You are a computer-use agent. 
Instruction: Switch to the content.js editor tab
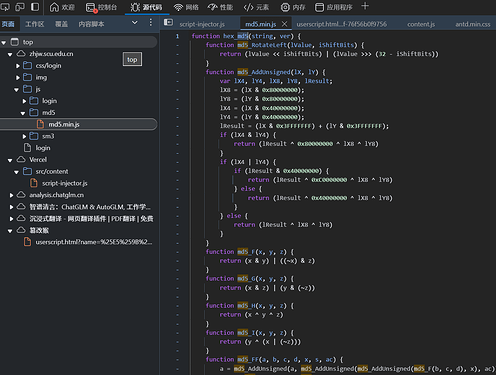coord(421,24)
